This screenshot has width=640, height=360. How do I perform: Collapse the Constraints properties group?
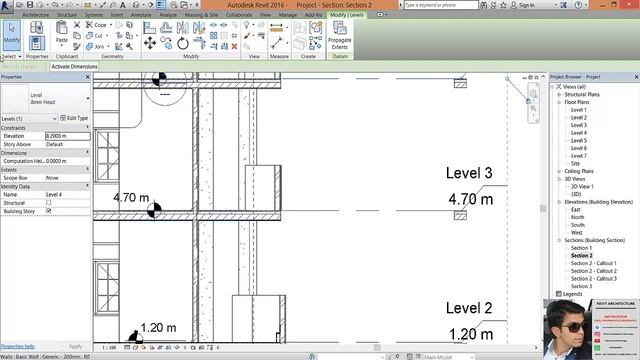[87, 127]
